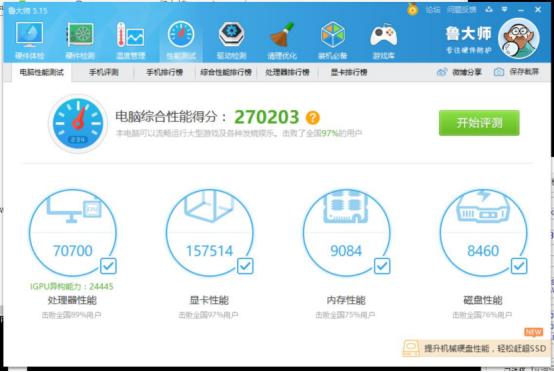Close the 鲁大师 window
The width and height of the screenshot is (554, 372).
[538, 10]
